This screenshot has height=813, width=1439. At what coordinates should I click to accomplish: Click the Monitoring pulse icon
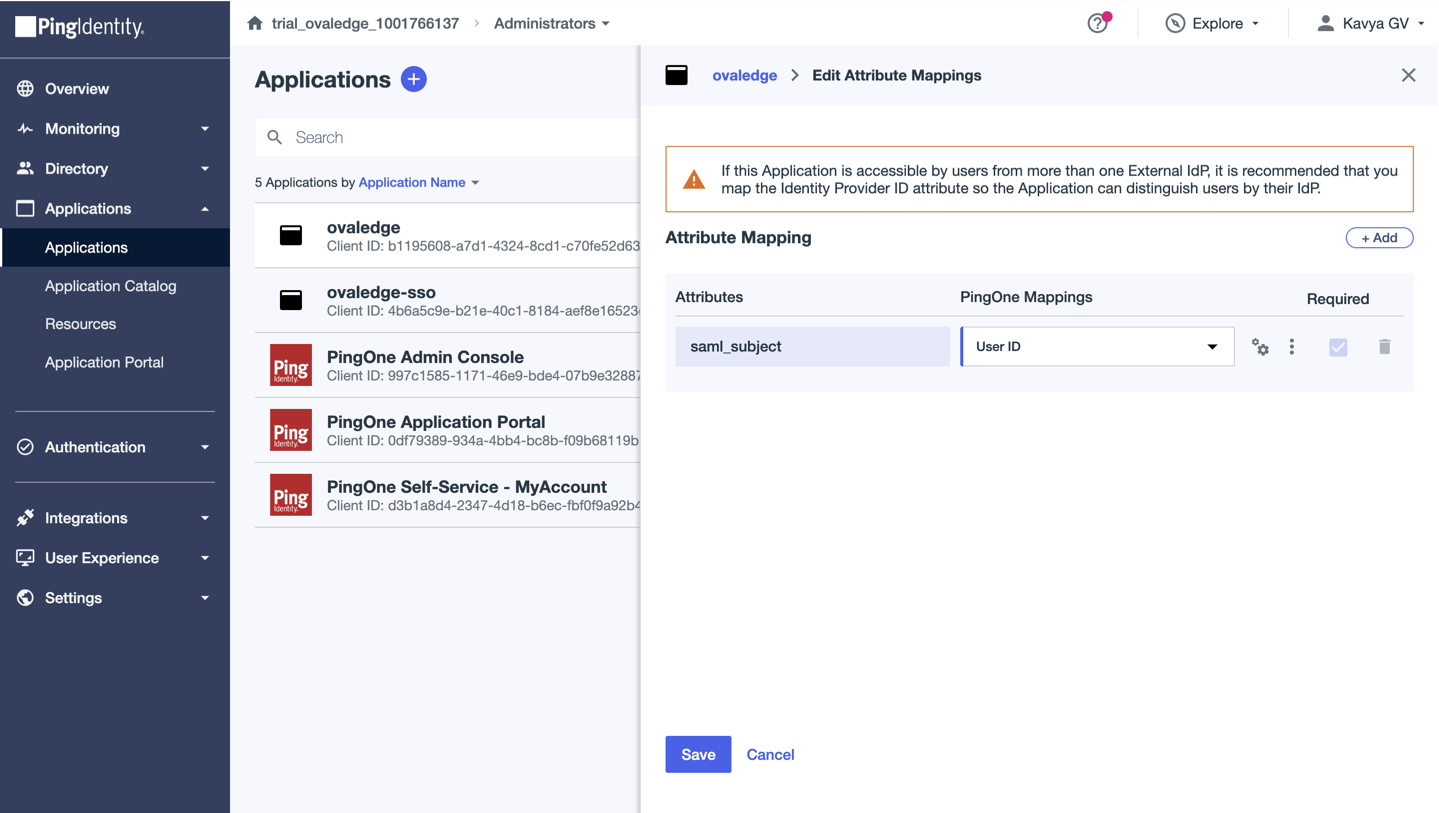(x=25, y=128)
